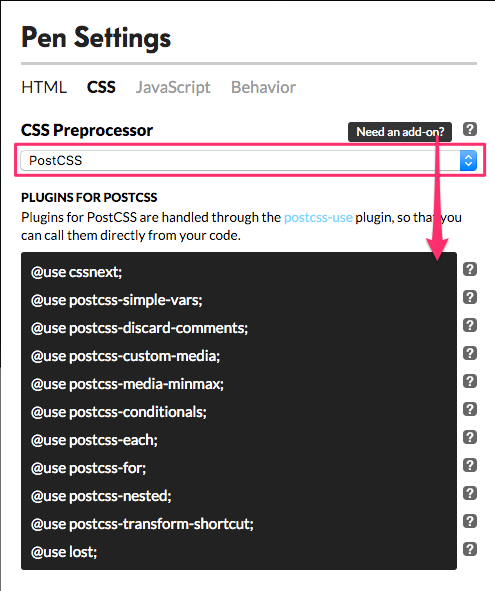
Task: Open the PostCSS preprocessor dropdown
Action: tap(249, 161)
